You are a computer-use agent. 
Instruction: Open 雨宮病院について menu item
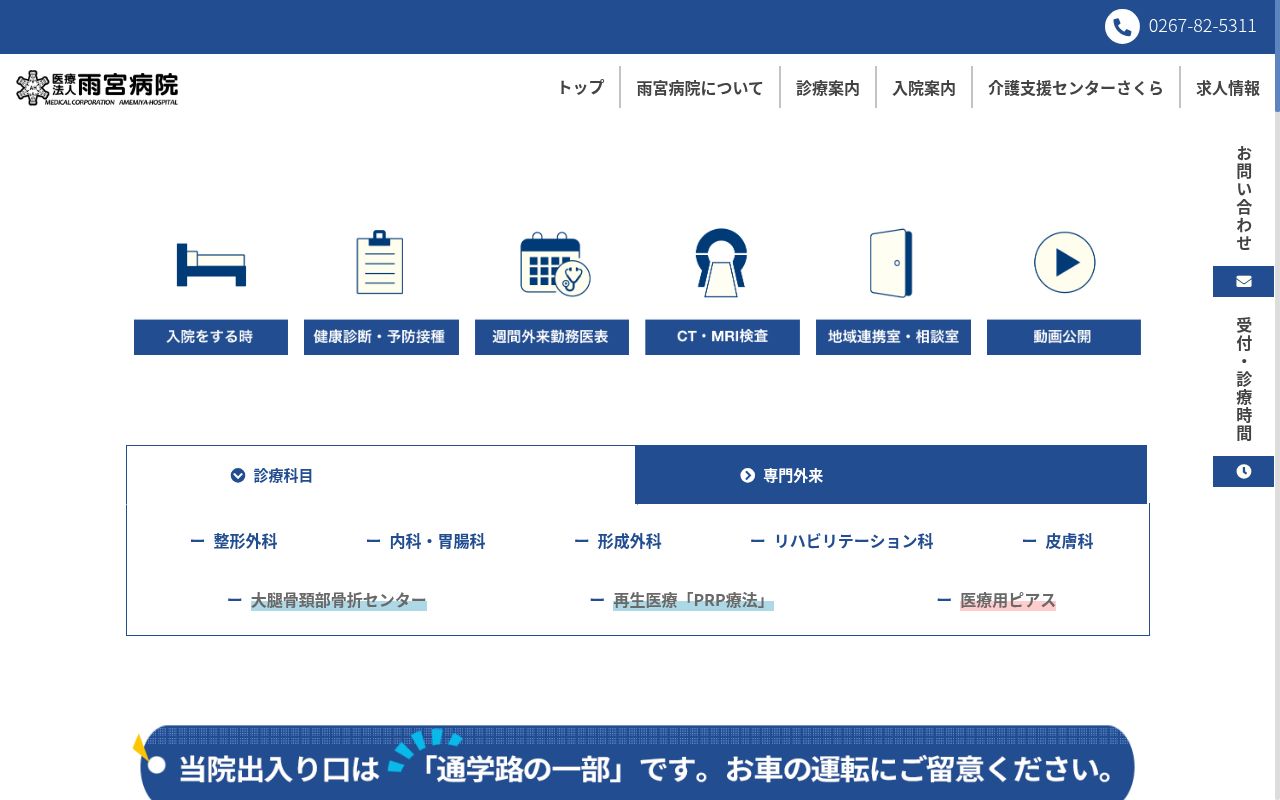(700, 87)
